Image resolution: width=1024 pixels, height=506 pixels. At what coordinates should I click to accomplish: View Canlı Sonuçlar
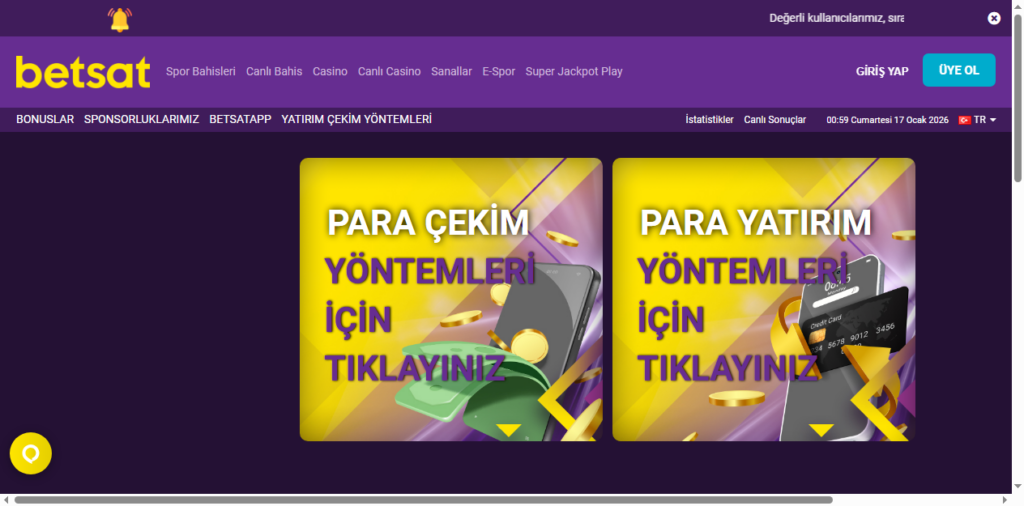775,120
